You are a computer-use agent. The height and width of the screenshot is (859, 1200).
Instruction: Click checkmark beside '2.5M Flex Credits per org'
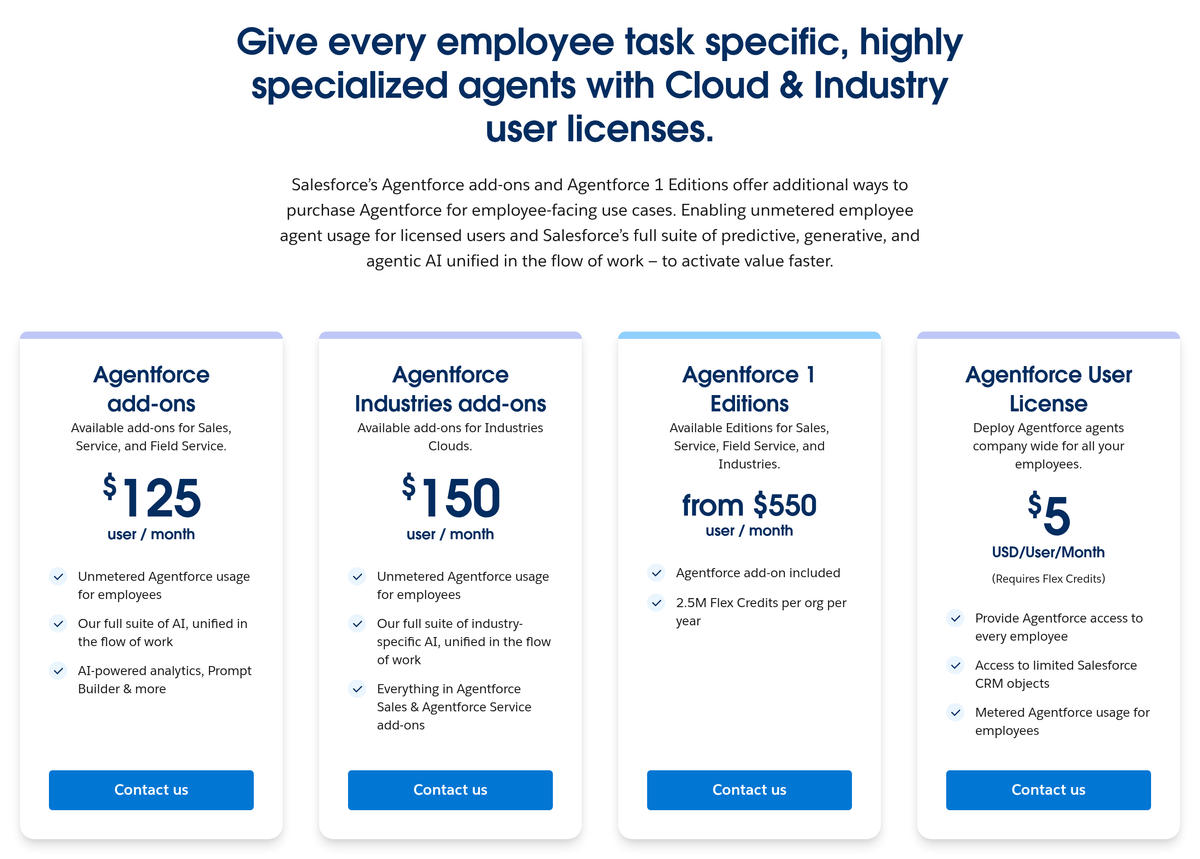pyautogui.click(x=656, y=603)
